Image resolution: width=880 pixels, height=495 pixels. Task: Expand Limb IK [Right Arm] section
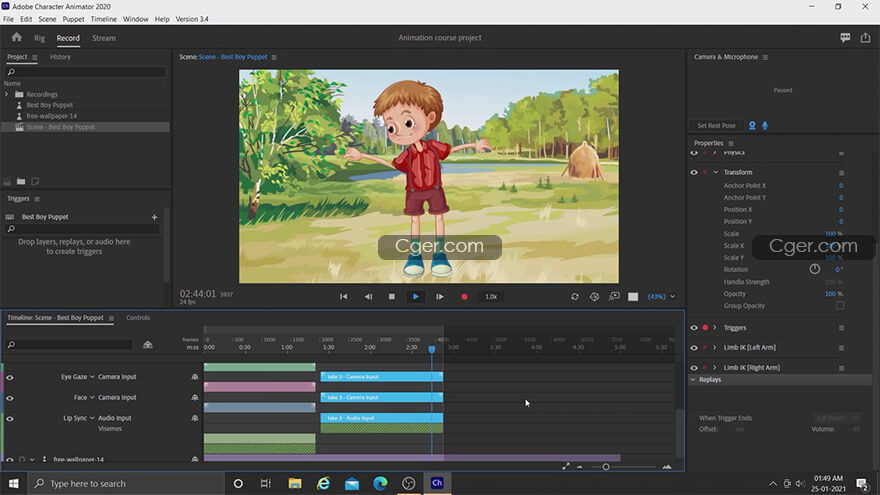click(x=714, y=368)
